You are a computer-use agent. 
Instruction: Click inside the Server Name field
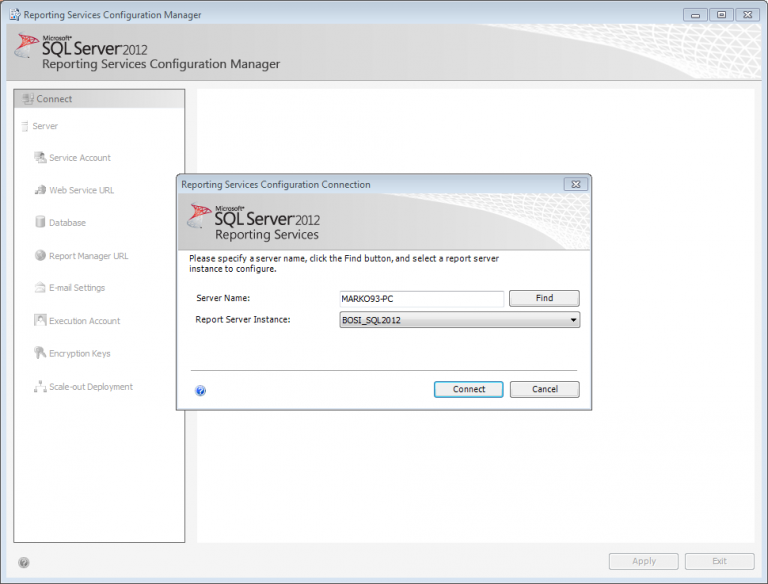click(421, 298)
